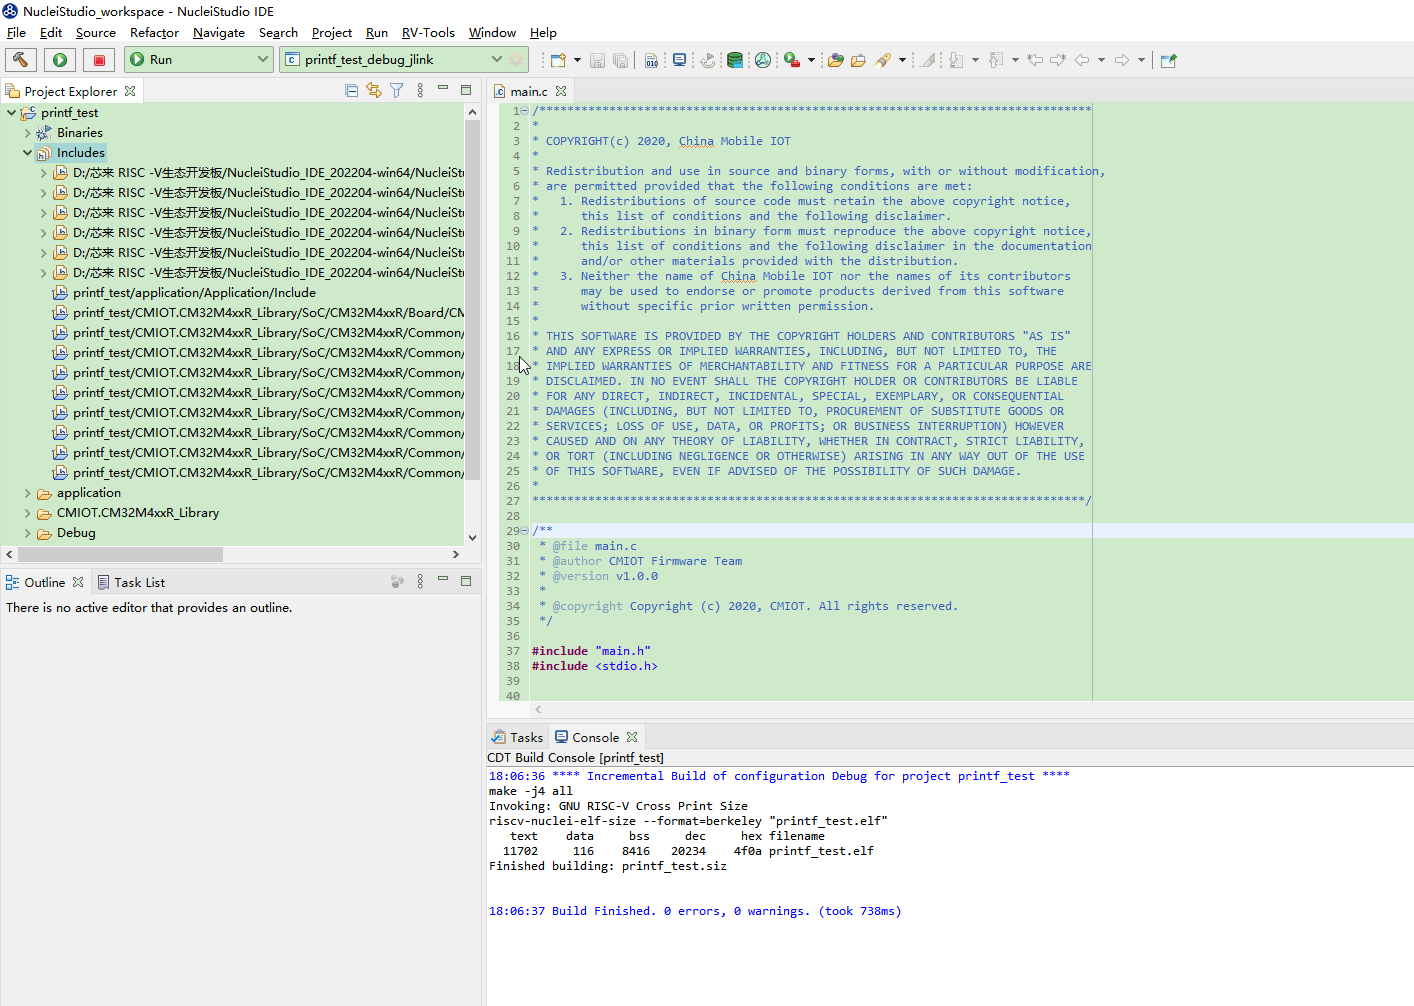Click the open folder task icon
Viewport: 1414px width, 1006px height.
[x=858, y=60]
